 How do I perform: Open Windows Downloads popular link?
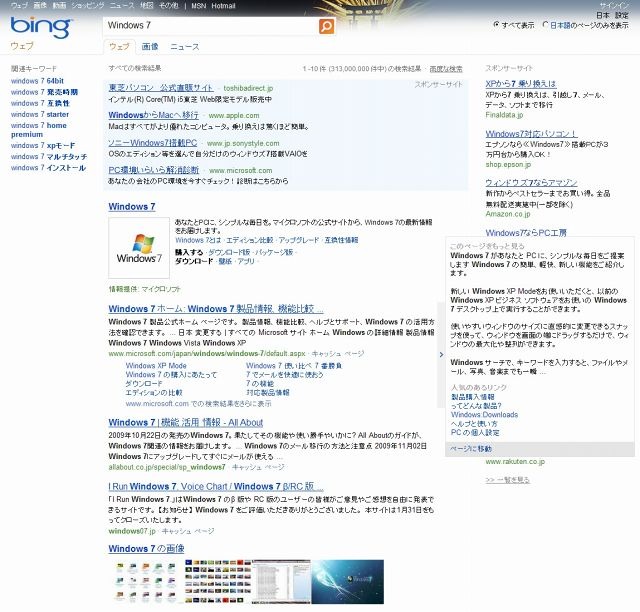point(484,415)
